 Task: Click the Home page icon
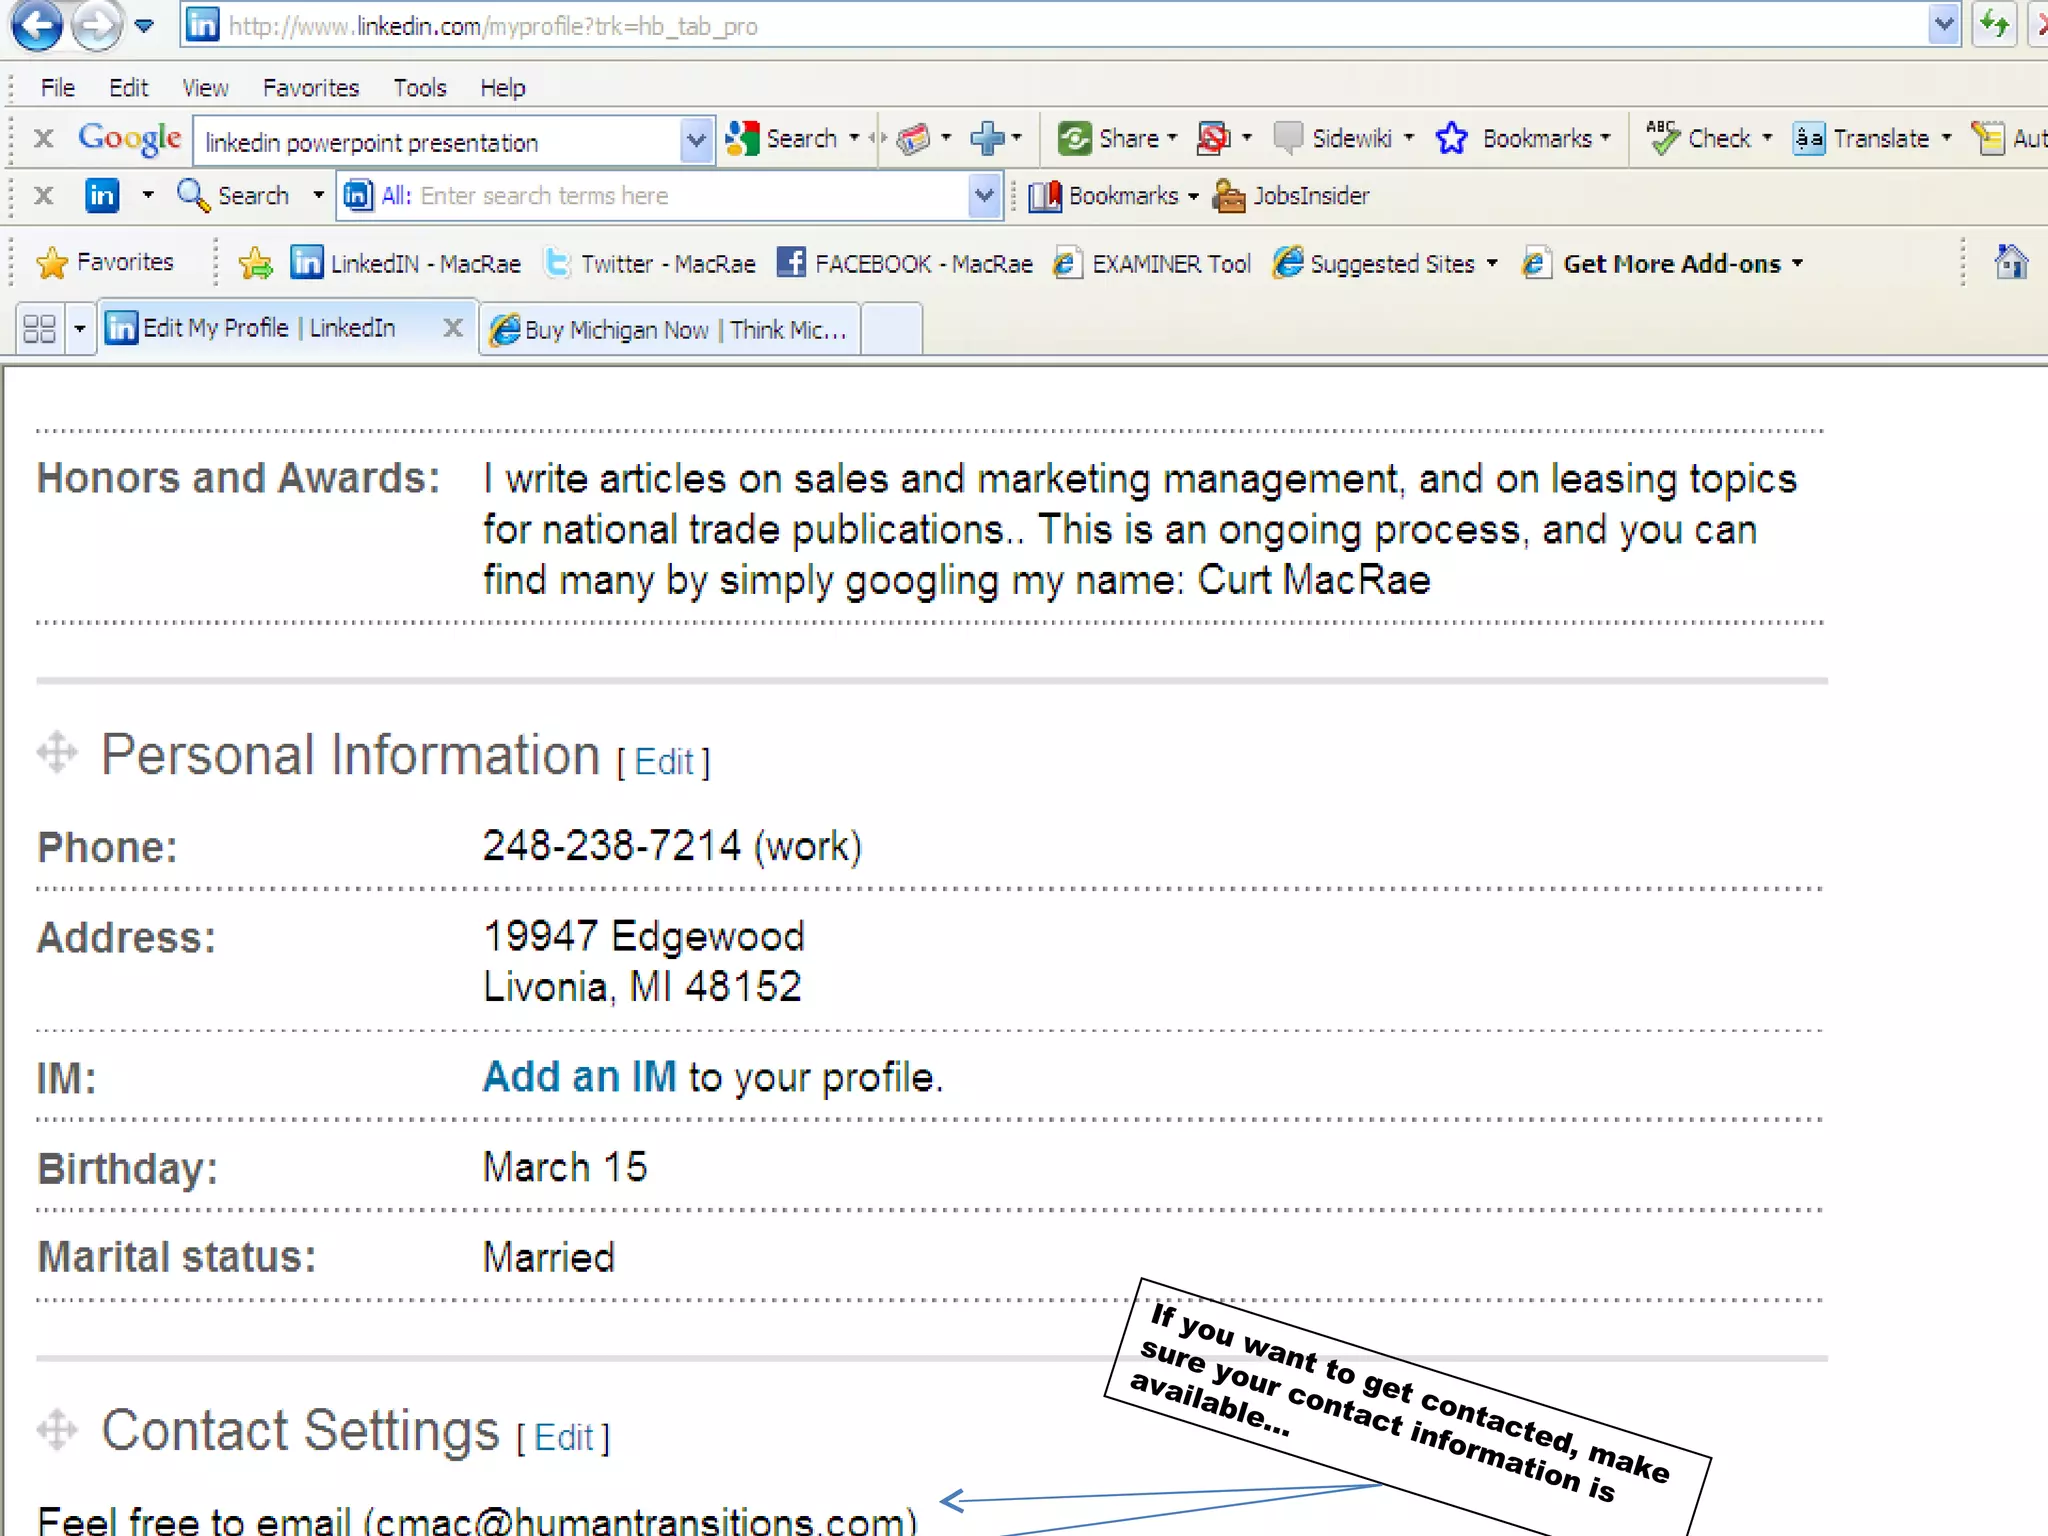click(2011, 262)
